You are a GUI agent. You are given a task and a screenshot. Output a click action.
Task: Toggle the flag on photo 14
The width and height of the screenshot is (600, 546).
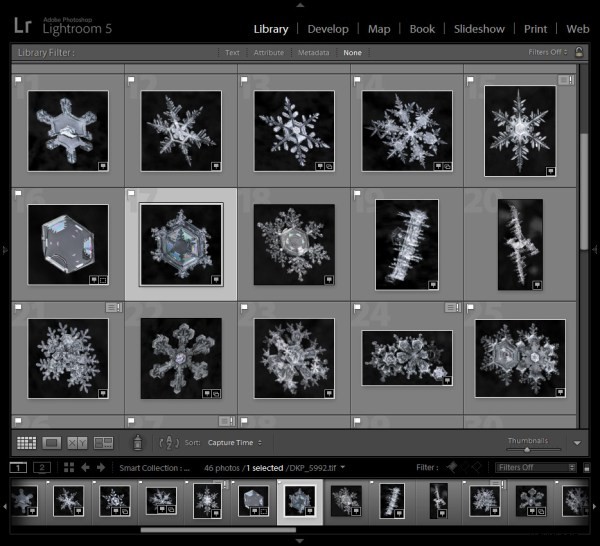(357, 80)
